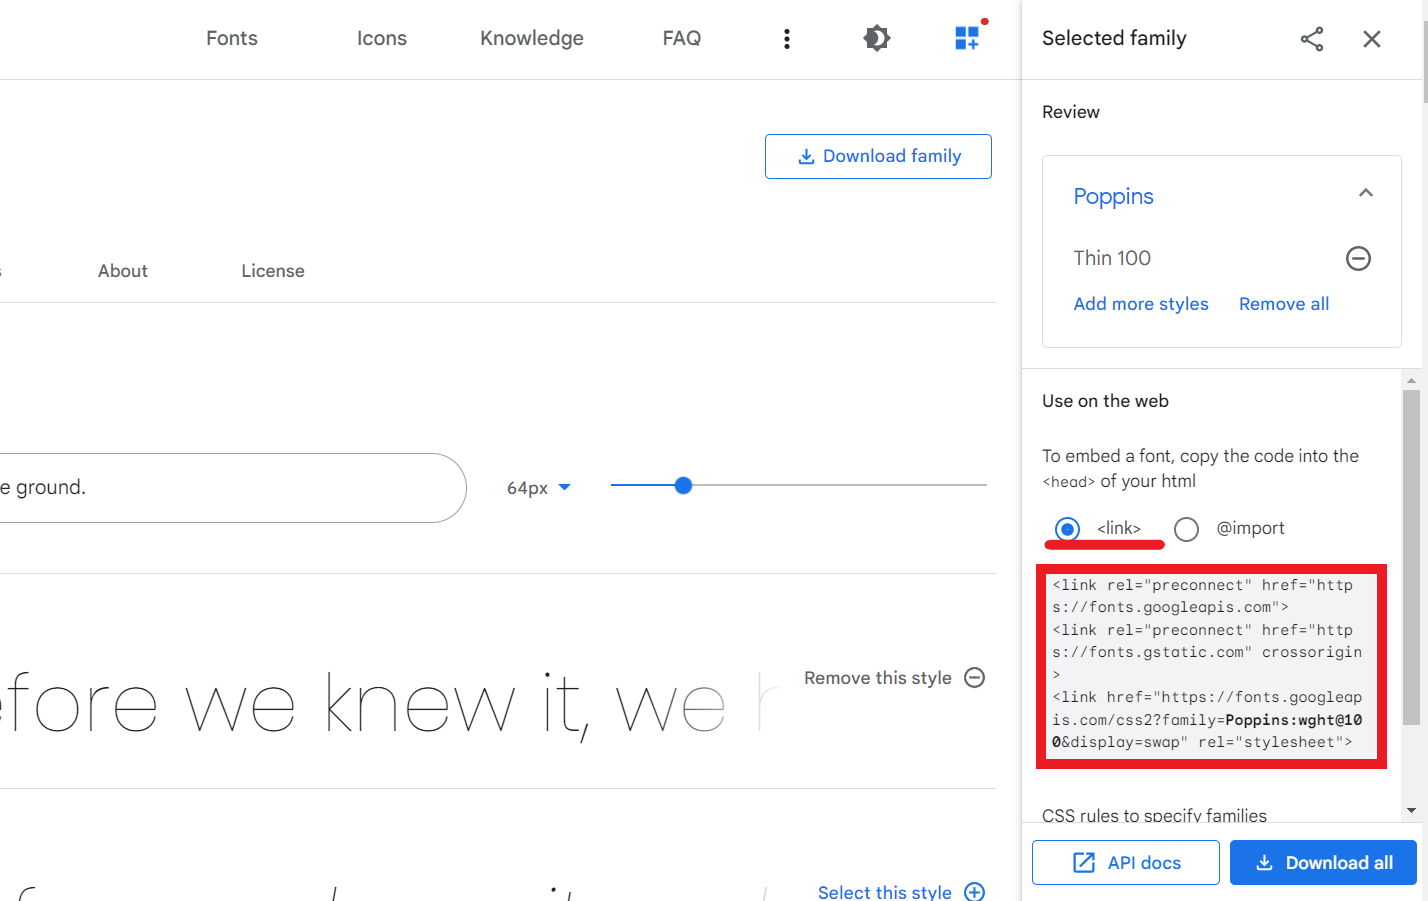Click the plus icon beside Select this style
Image resolution: width=1428 pixels, height=901 pixels.
pyautogui.click(x=975, y=892)
